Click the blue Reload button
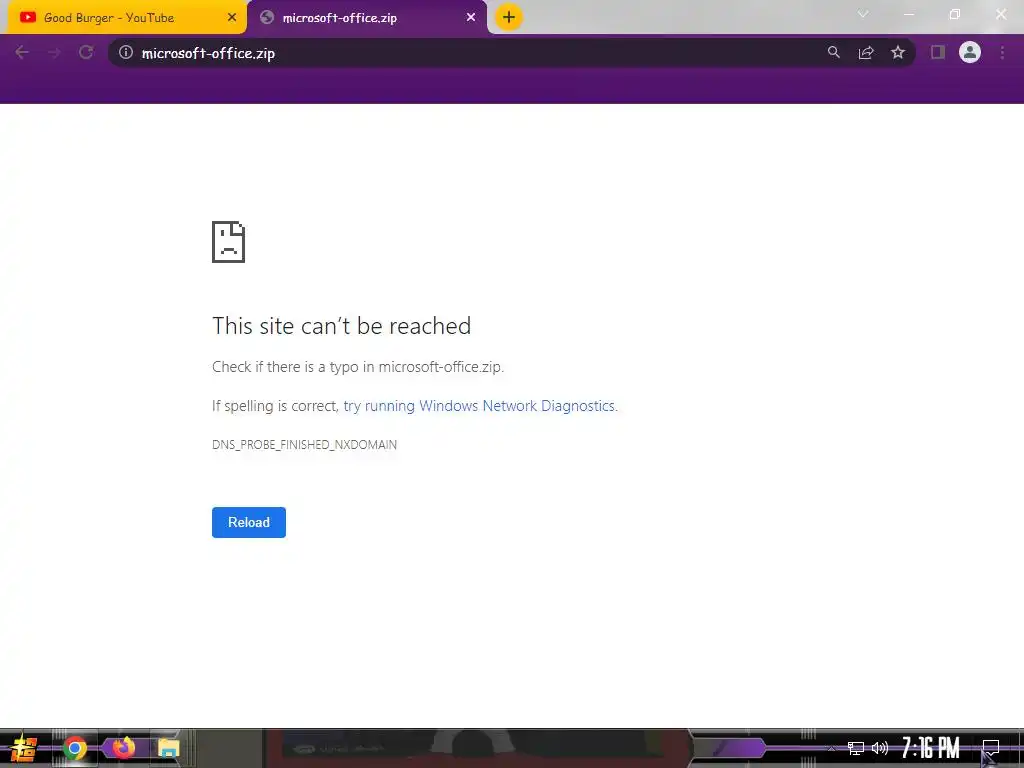The height and width of the screenshot is (768, 1024). pos(249,522)
